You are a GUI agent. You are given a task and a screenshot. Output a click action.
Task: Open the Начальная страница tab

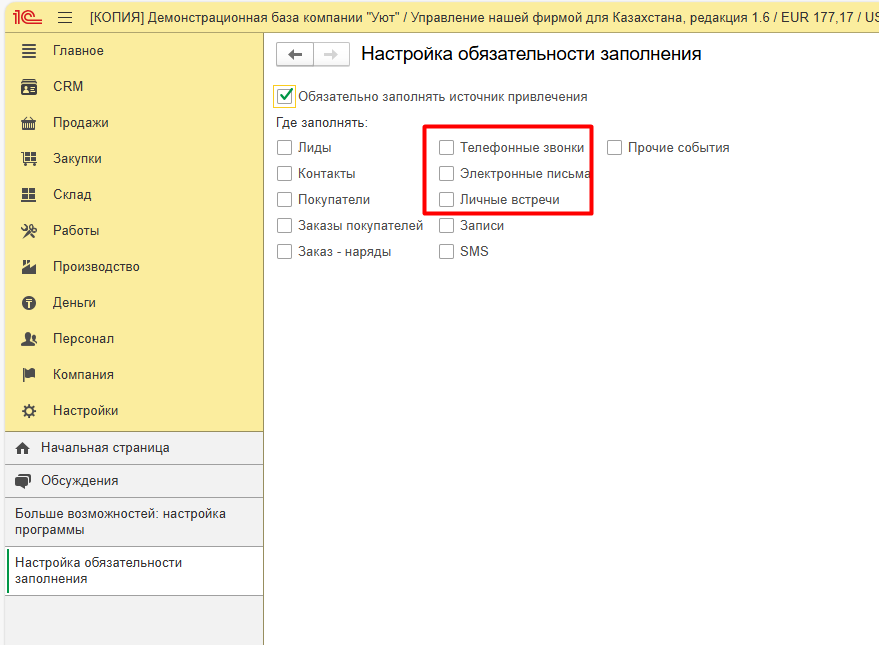pos(105,448)
